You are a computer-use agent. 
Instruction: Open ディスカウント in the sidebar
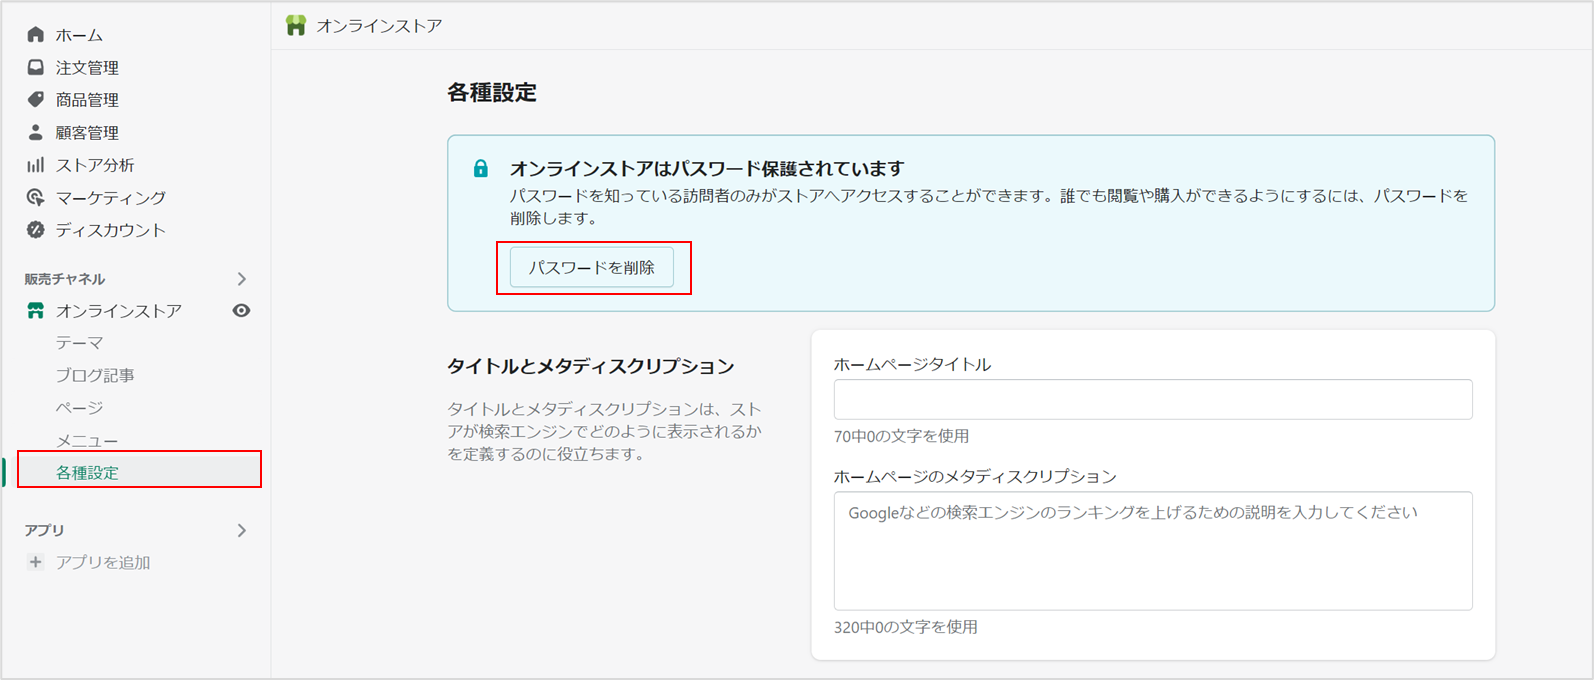111,230
